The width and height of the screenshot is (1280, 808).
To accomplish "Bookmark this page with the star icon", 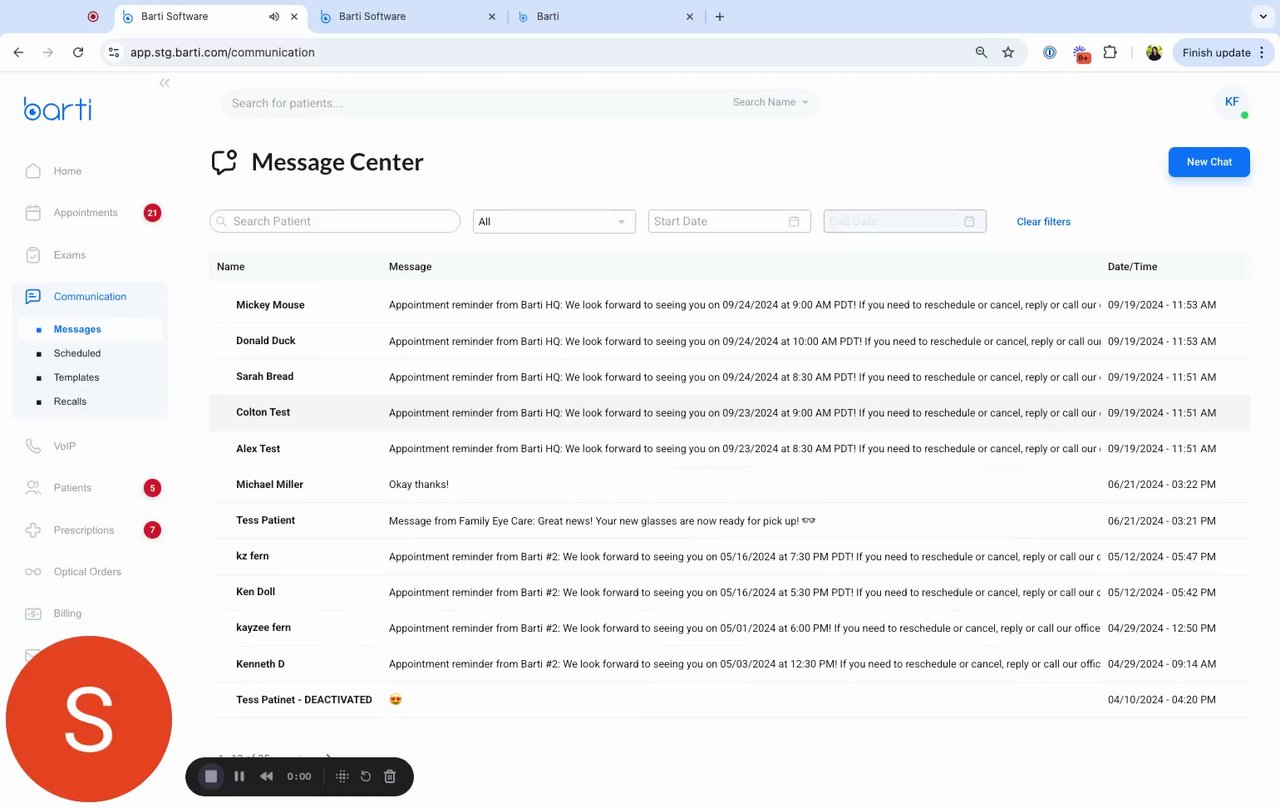I will (x=1008, y=52).
